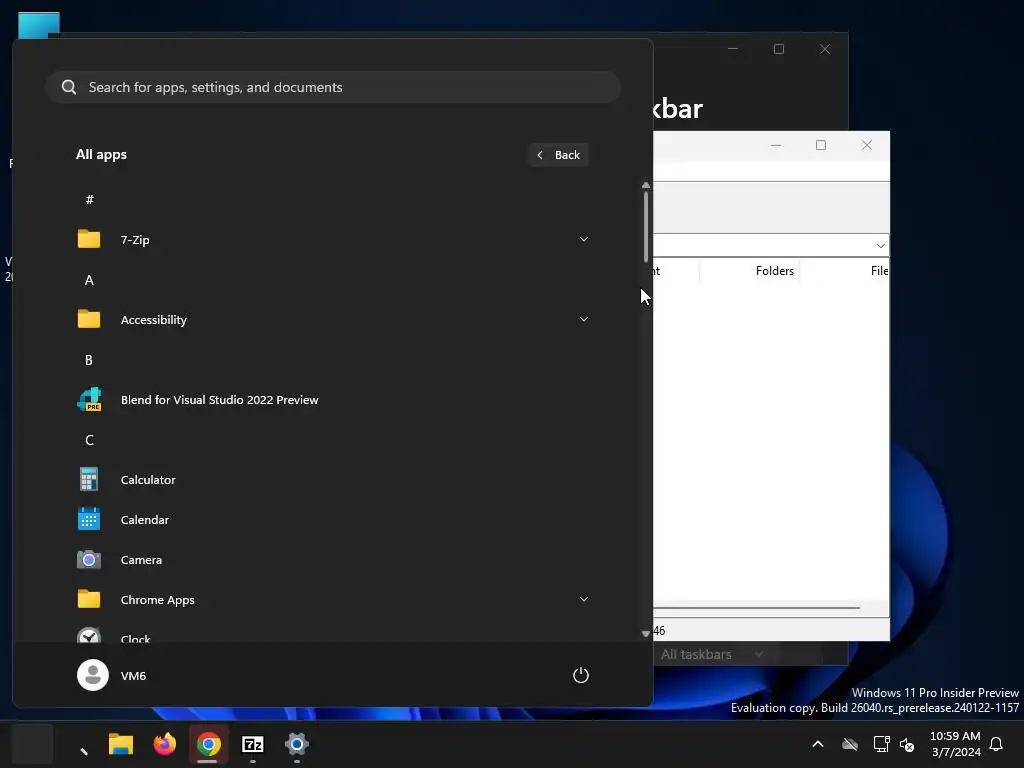Click the Back button in All apps
This screenshot has height=768, width=1024.
point(558,155)
